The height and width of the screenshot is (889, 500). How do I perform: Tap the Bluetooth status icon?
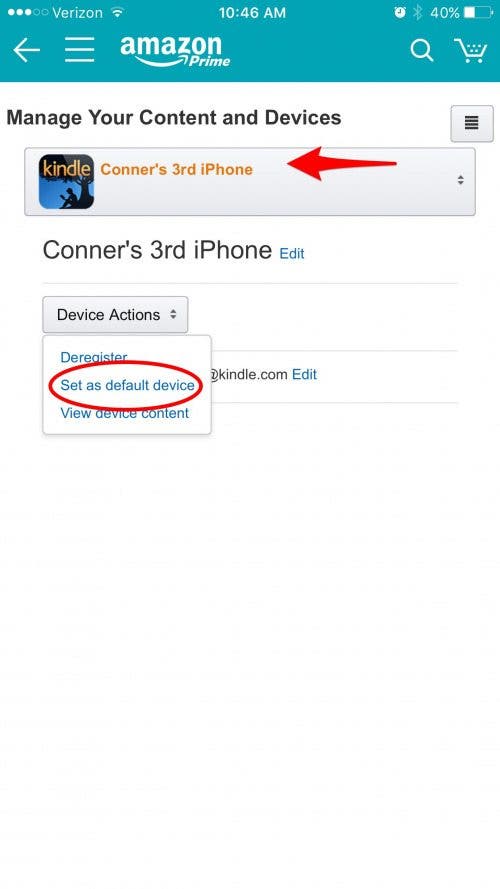418,12
